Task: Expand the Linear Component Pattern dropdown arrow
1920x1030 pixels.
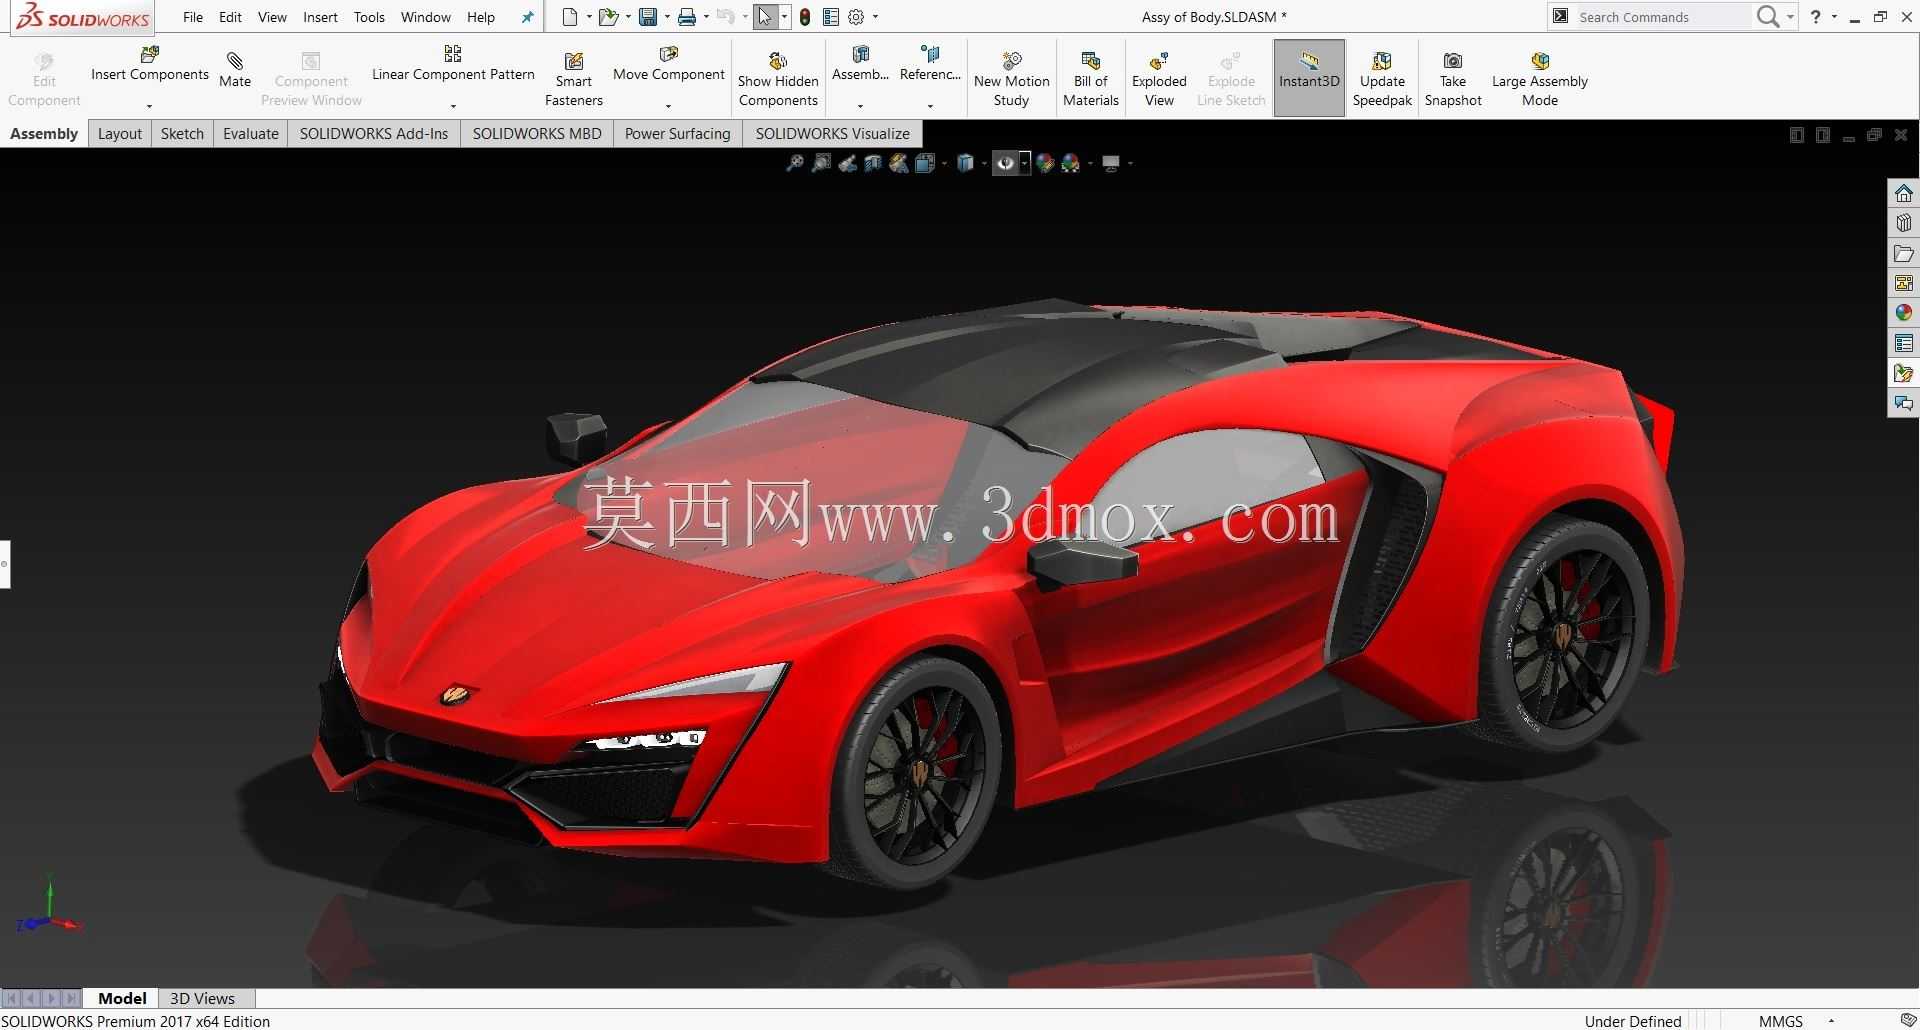Action: pyautogui.click(x=453, y=106)
